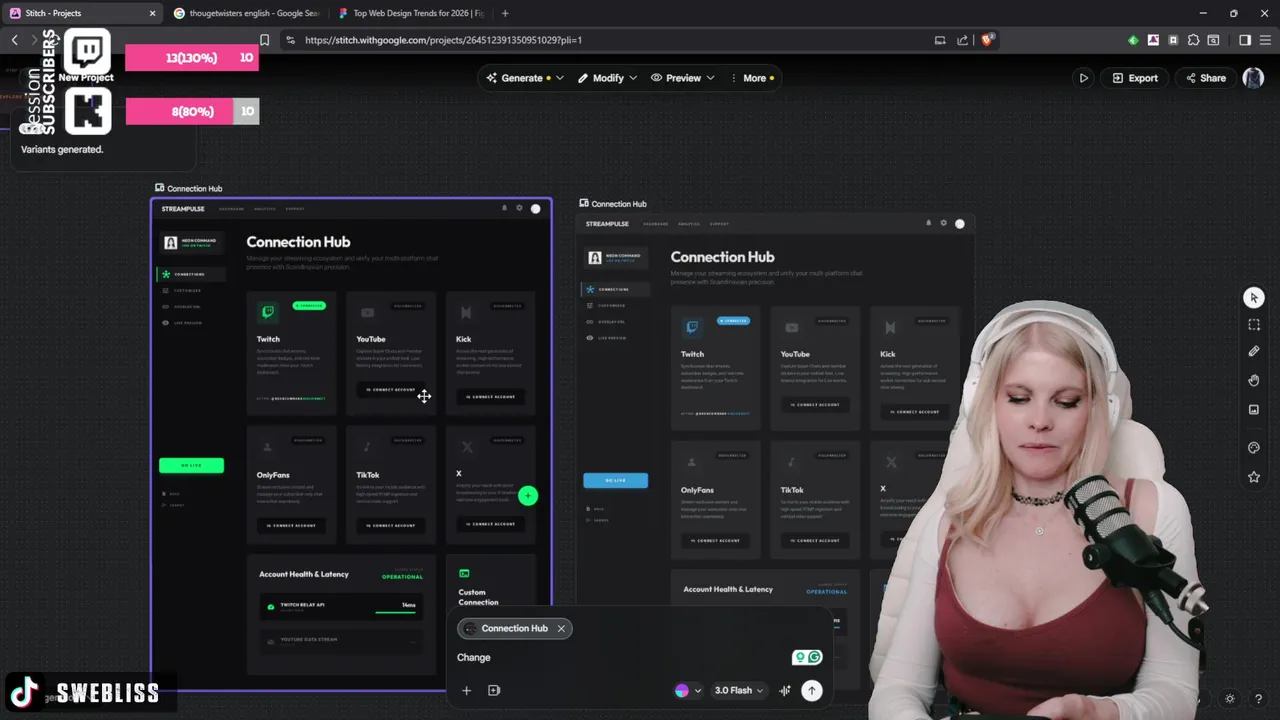This screenshot has height=720, width=1280.
Task: Click Account Health & Latency in left design
Action: pyautogui.click(x=304, y=574)
